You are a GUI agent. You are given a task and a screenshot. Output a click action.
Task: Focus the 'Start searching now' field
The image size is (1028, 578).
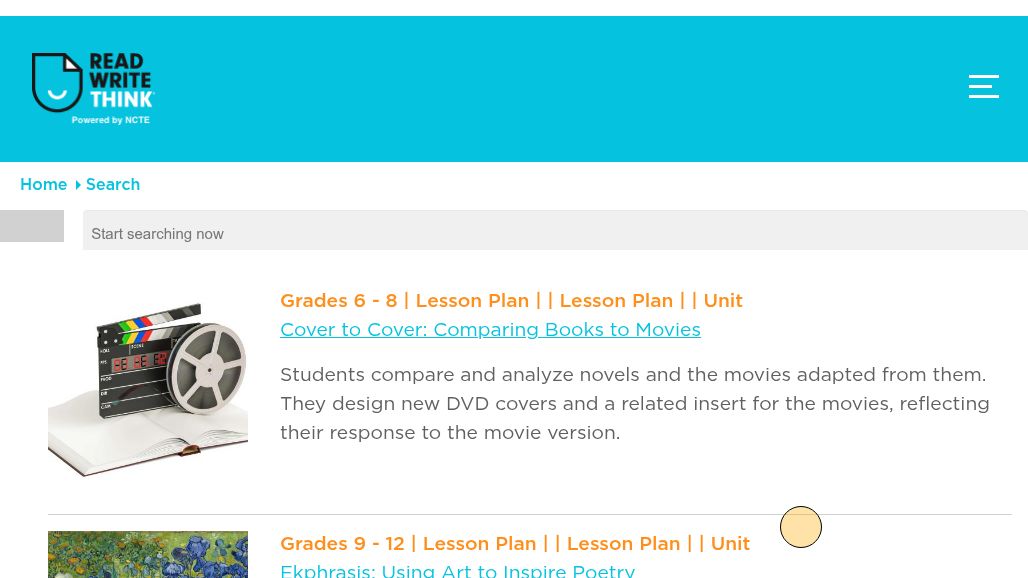point(554,233)
